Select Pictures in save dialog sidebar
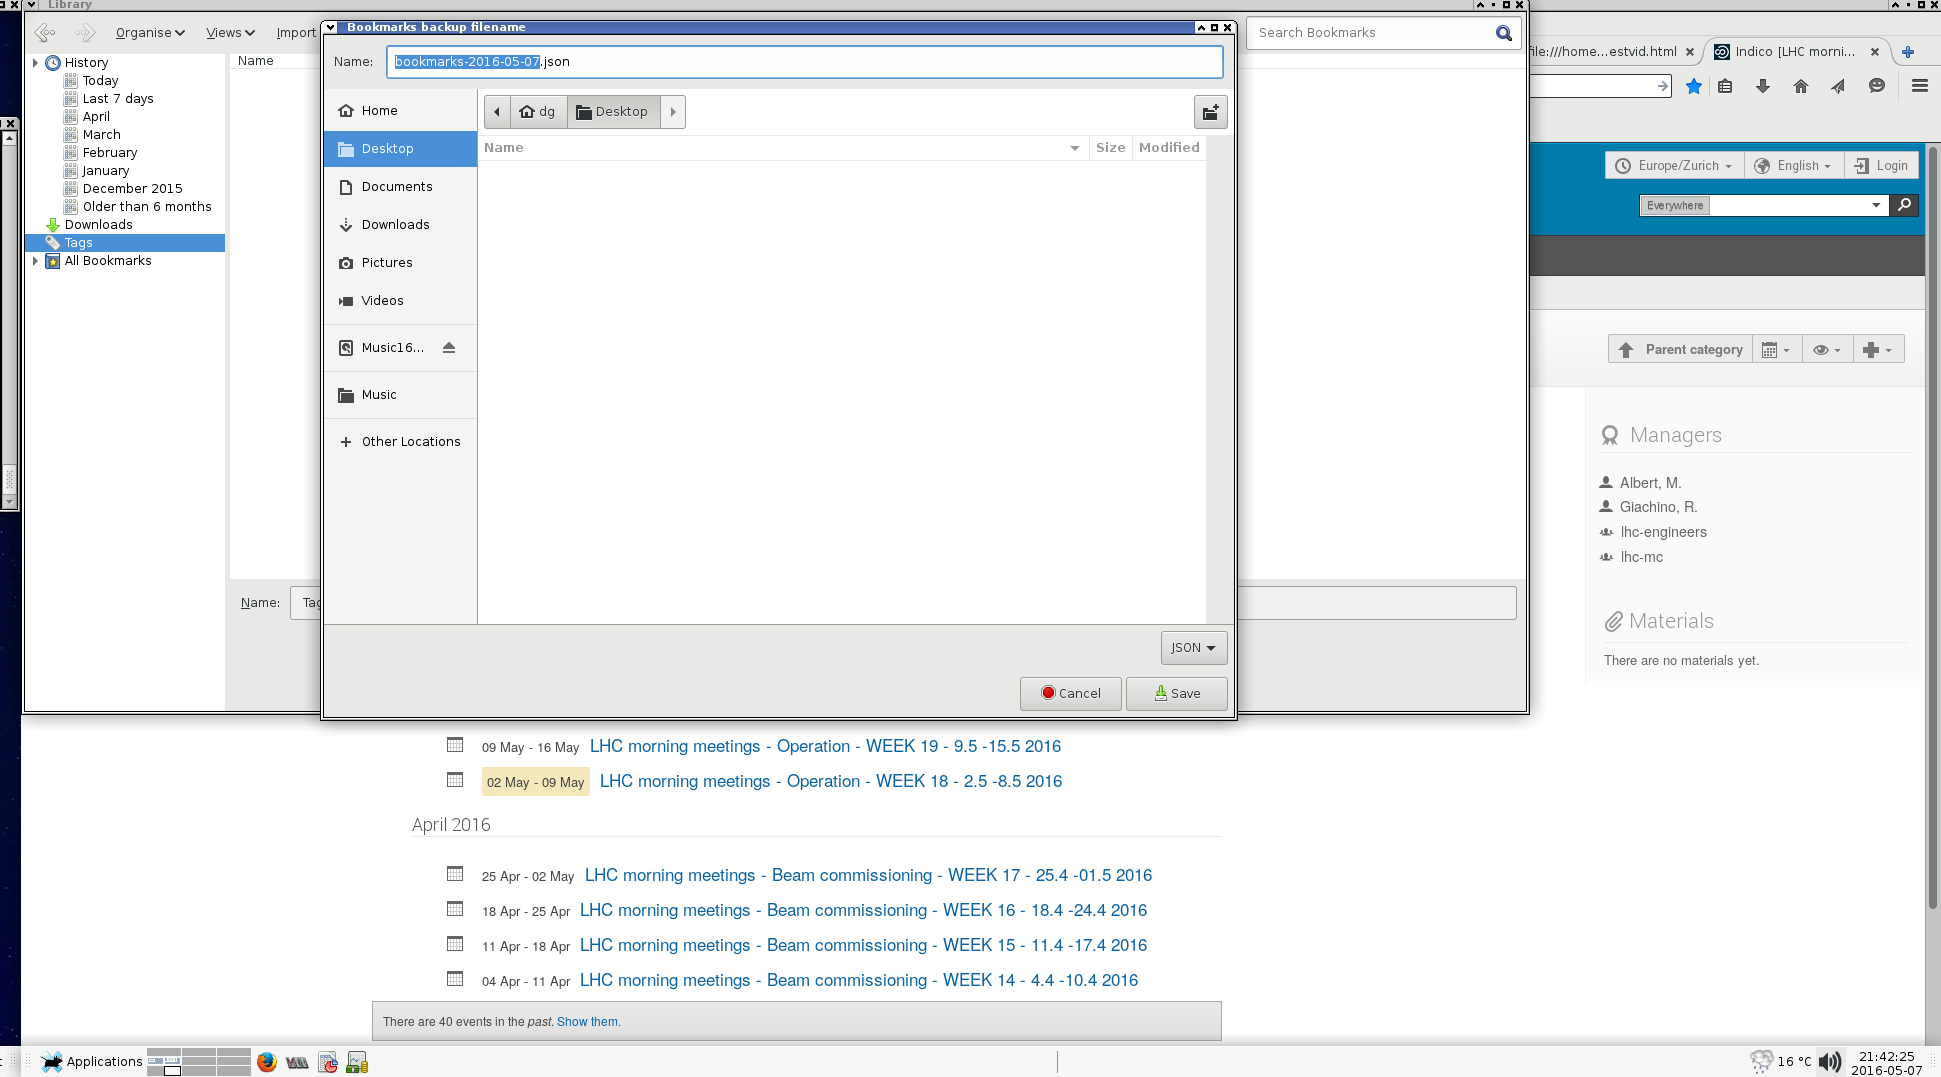Image resolution: width=1941 pixels, height=1077 pixels. 400,263
